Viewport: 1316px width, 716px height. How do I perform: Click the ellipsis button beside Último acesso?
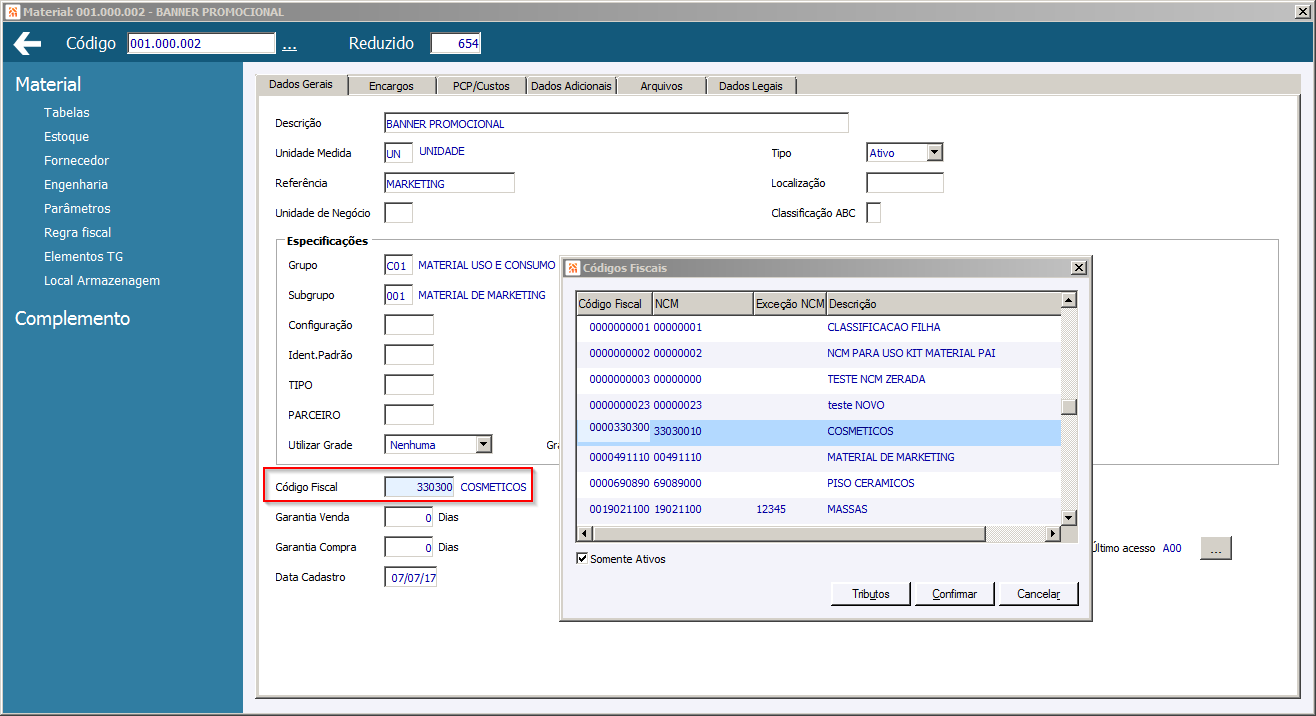[x=1215, y=548]
